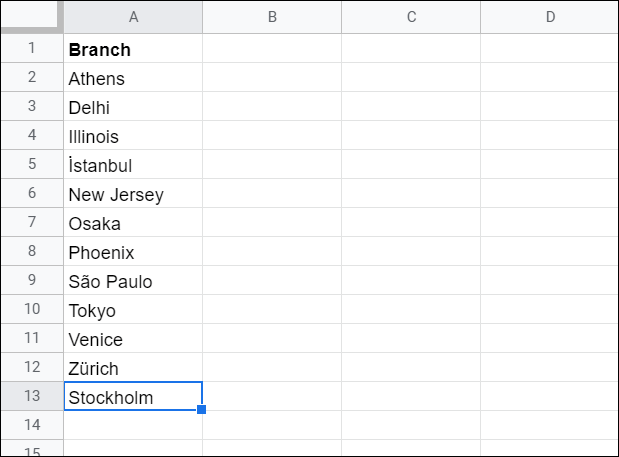Select column D header
Image resolution: width=619 pixels, height=457 pixels.
[x=550, y=17]
